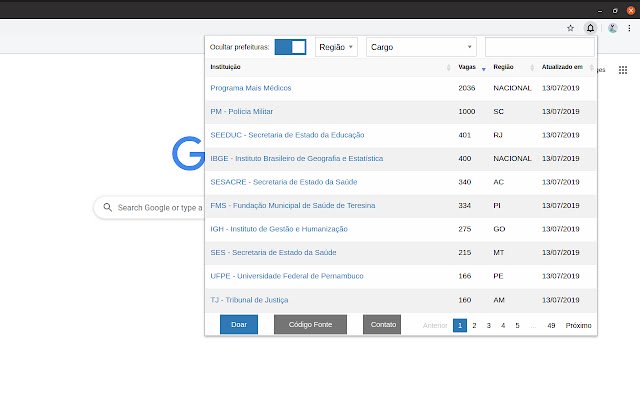Open the PM - Polícia Militar link
Image resolution: width=640 pixels, height=400 pixels.
point(242,111)
